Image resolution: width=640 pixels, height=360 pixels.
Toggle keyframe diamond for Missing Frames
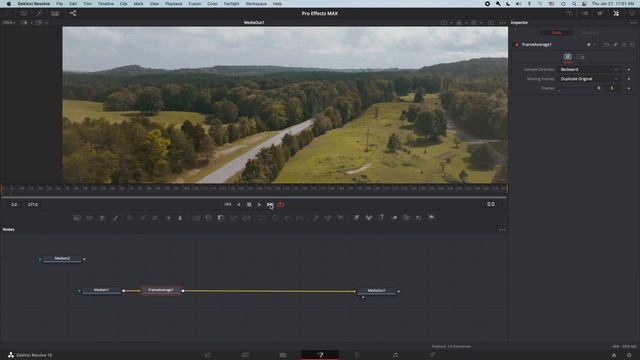click(629, 79)
